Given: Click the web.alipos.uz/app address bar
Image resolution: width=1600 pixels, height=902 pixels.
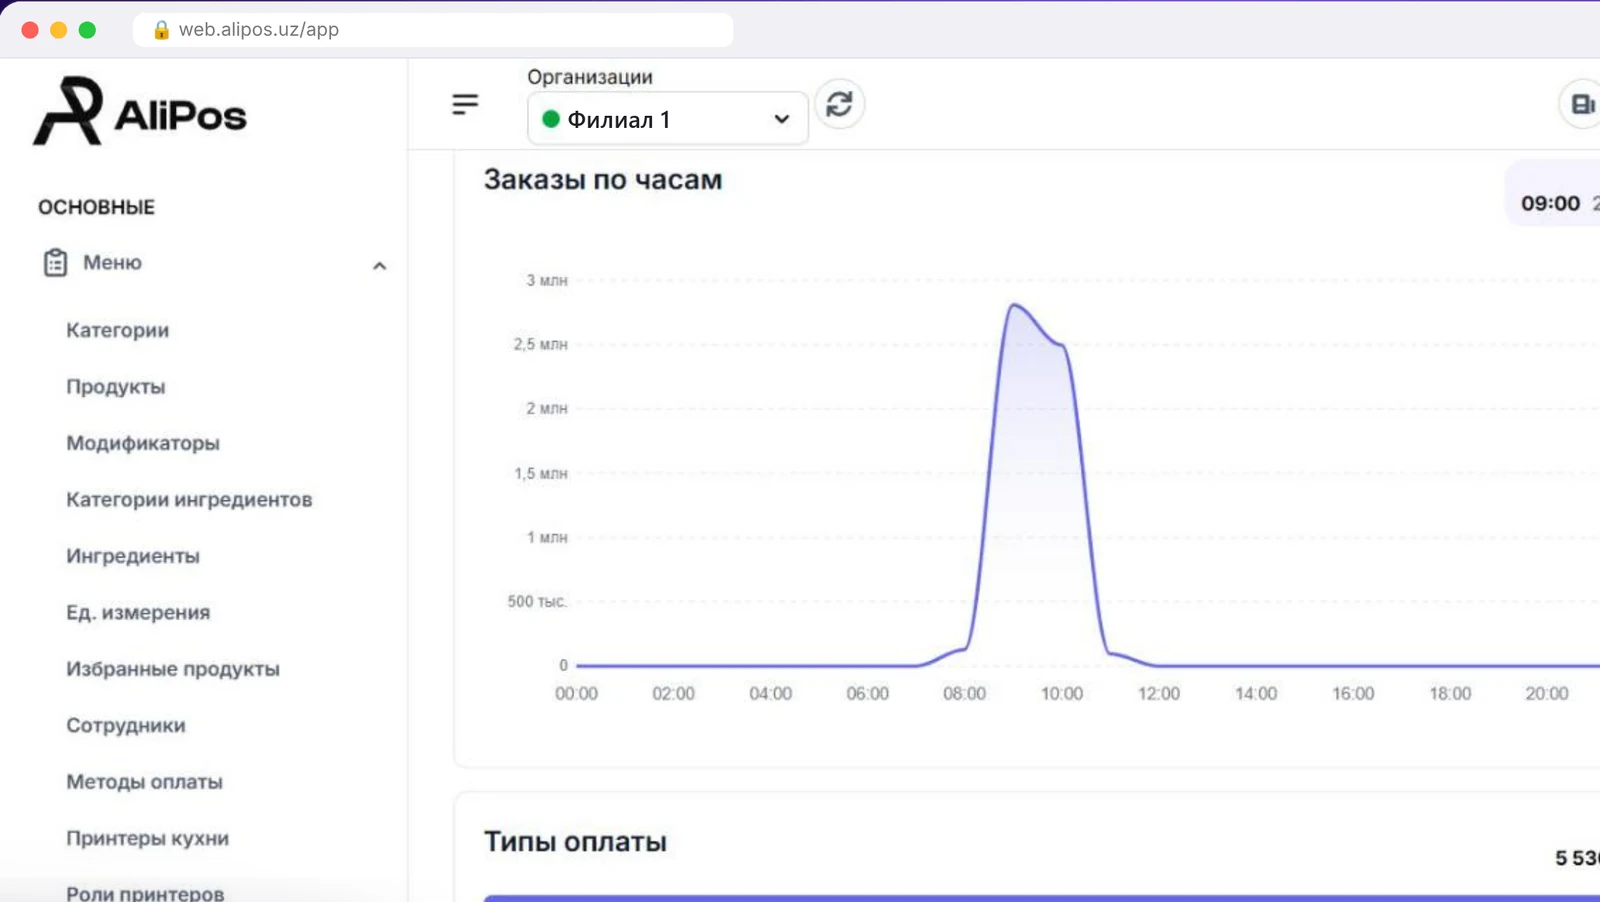Looking at the screenshot, I should 433,30.
